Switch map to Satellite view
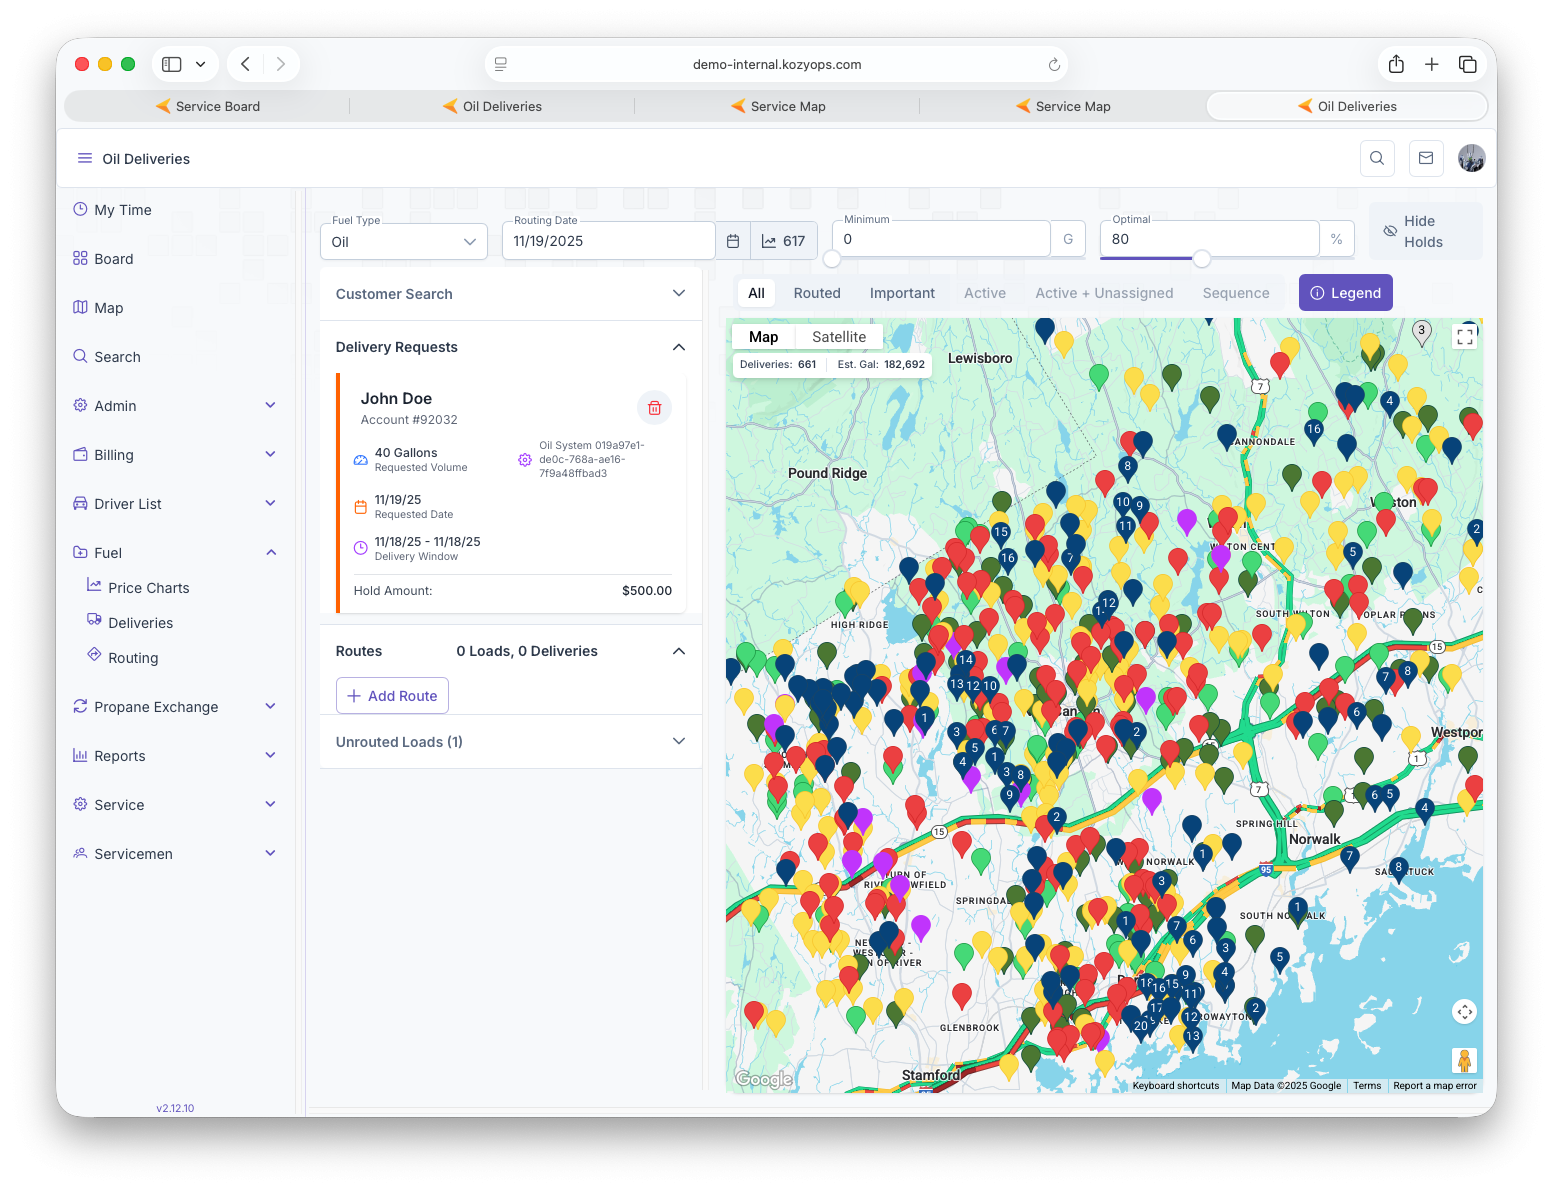Image resolution: width=1553 pixels, height=1191 pixels. (838, 337)
